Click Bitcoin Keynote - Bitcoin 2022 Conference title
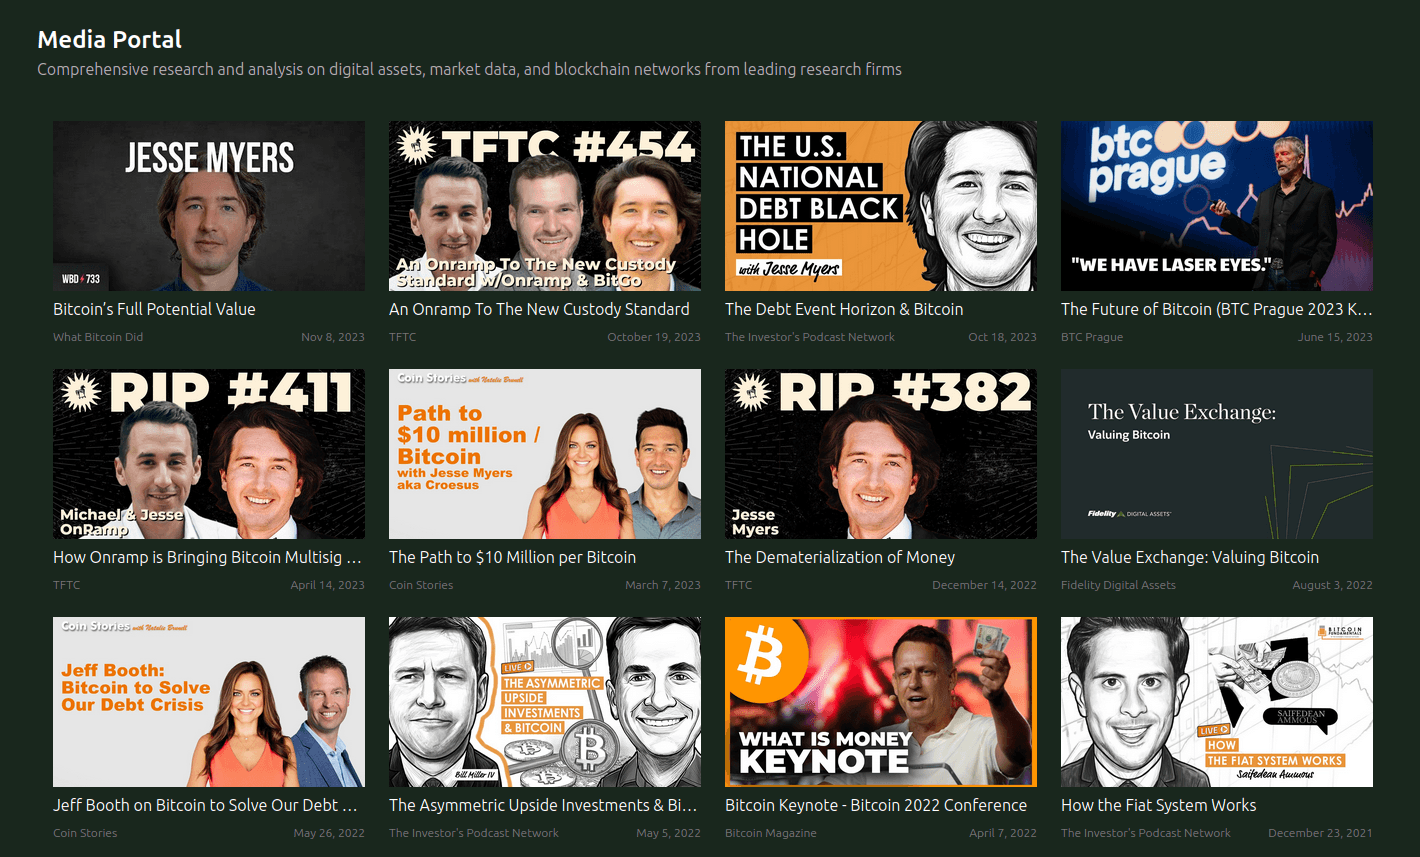 (x=876, y=805)
